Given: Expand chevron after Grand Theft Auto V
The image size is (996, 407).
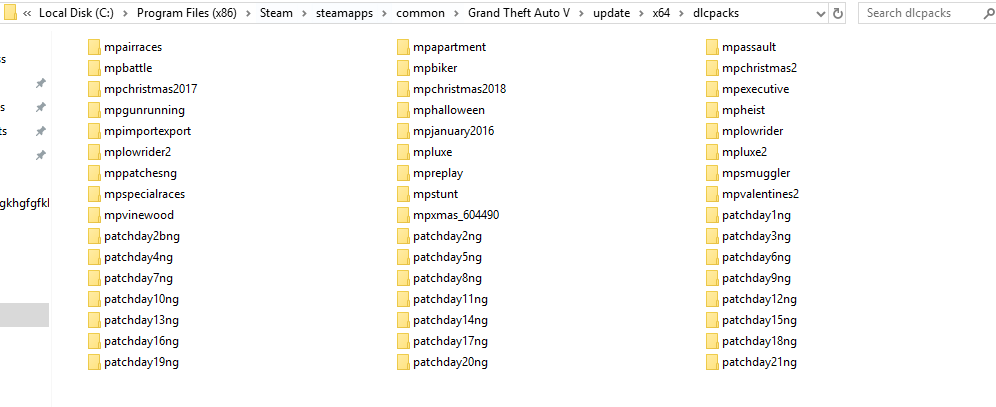Looking at the screenshot, I should 581,13.
